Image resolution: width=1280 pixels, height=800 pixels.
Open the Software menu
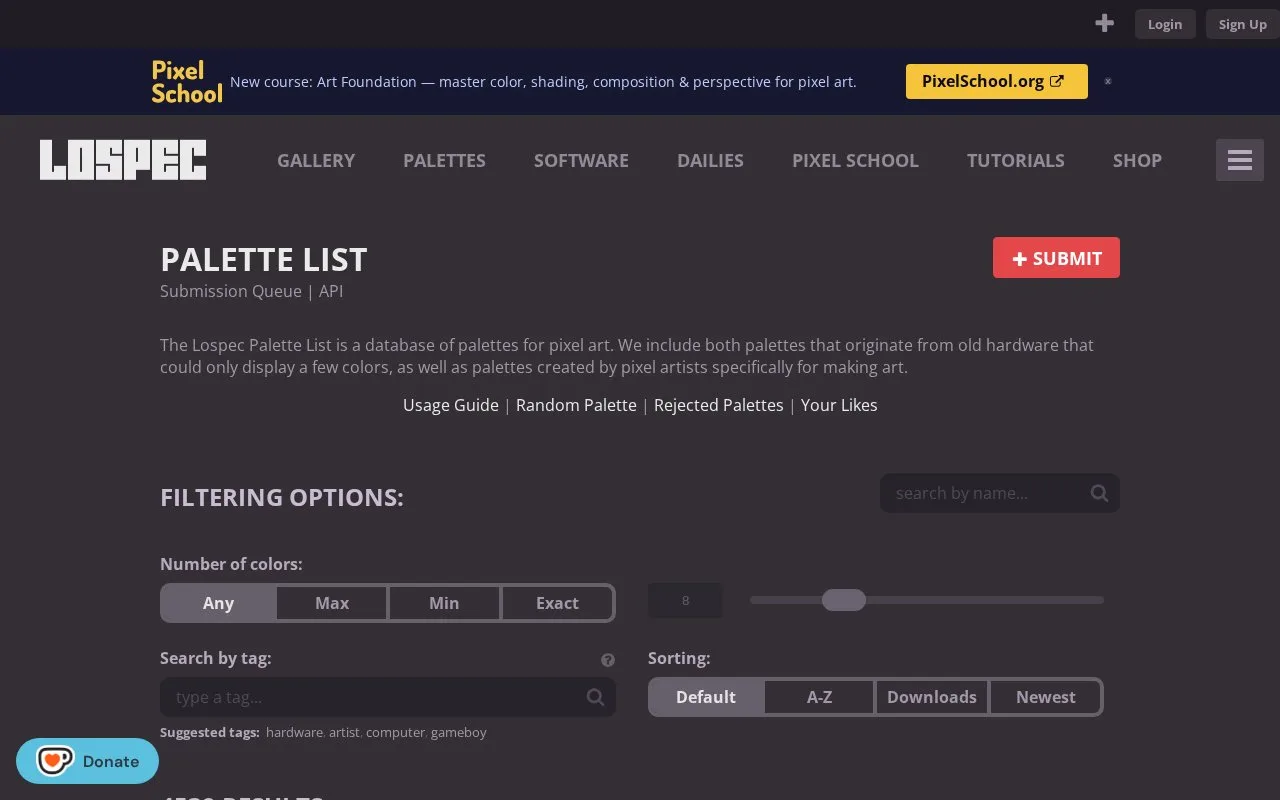coord(581,160)
